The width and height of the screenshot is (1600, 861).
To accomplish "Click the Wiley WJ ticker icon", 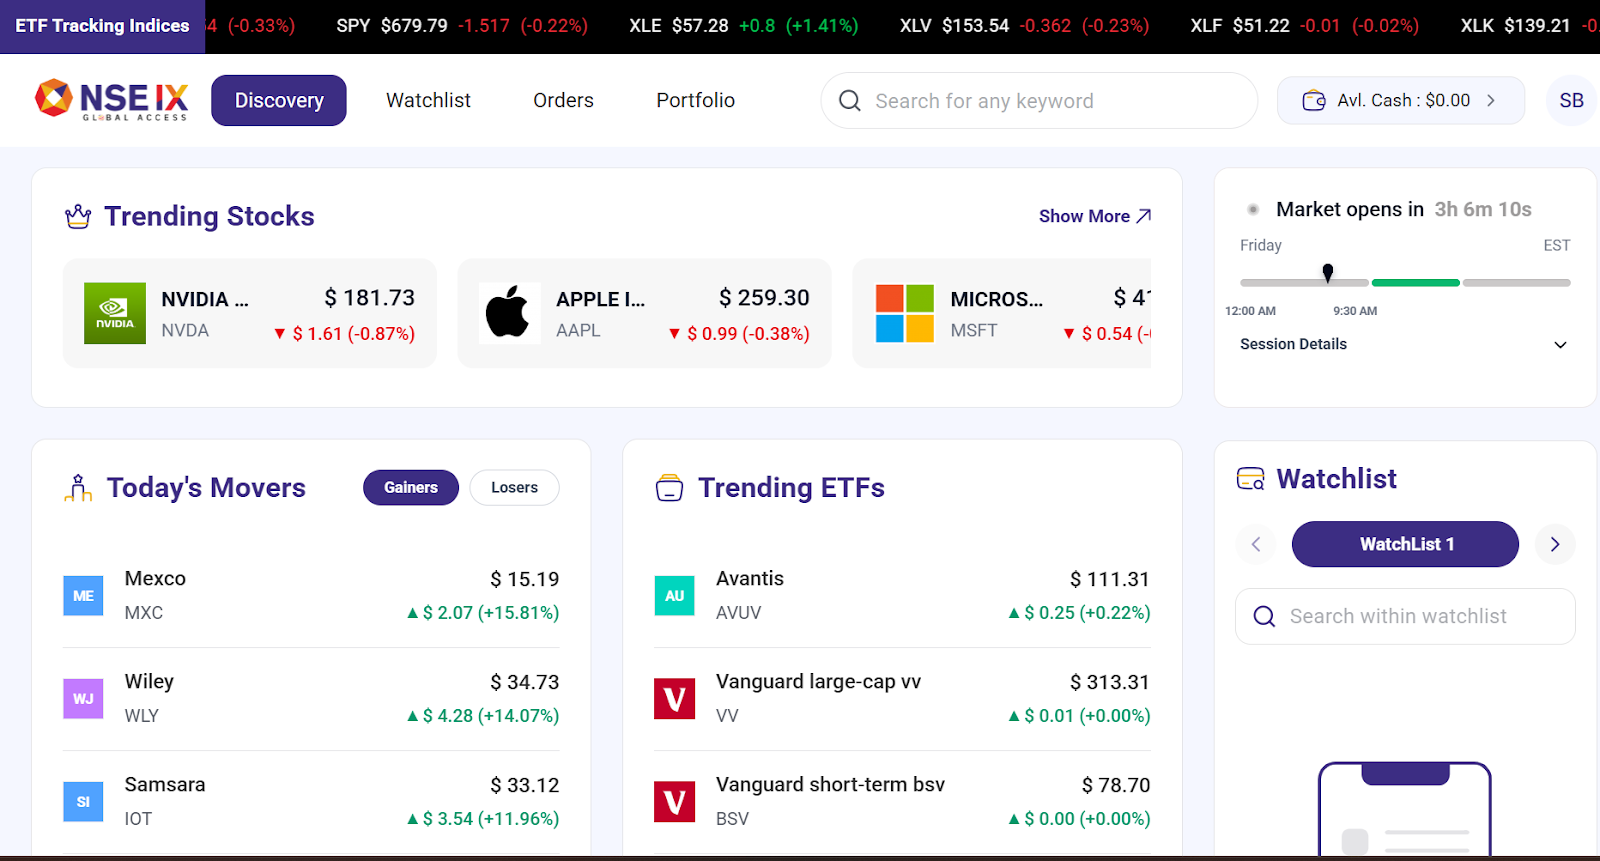I will [83, 699].
